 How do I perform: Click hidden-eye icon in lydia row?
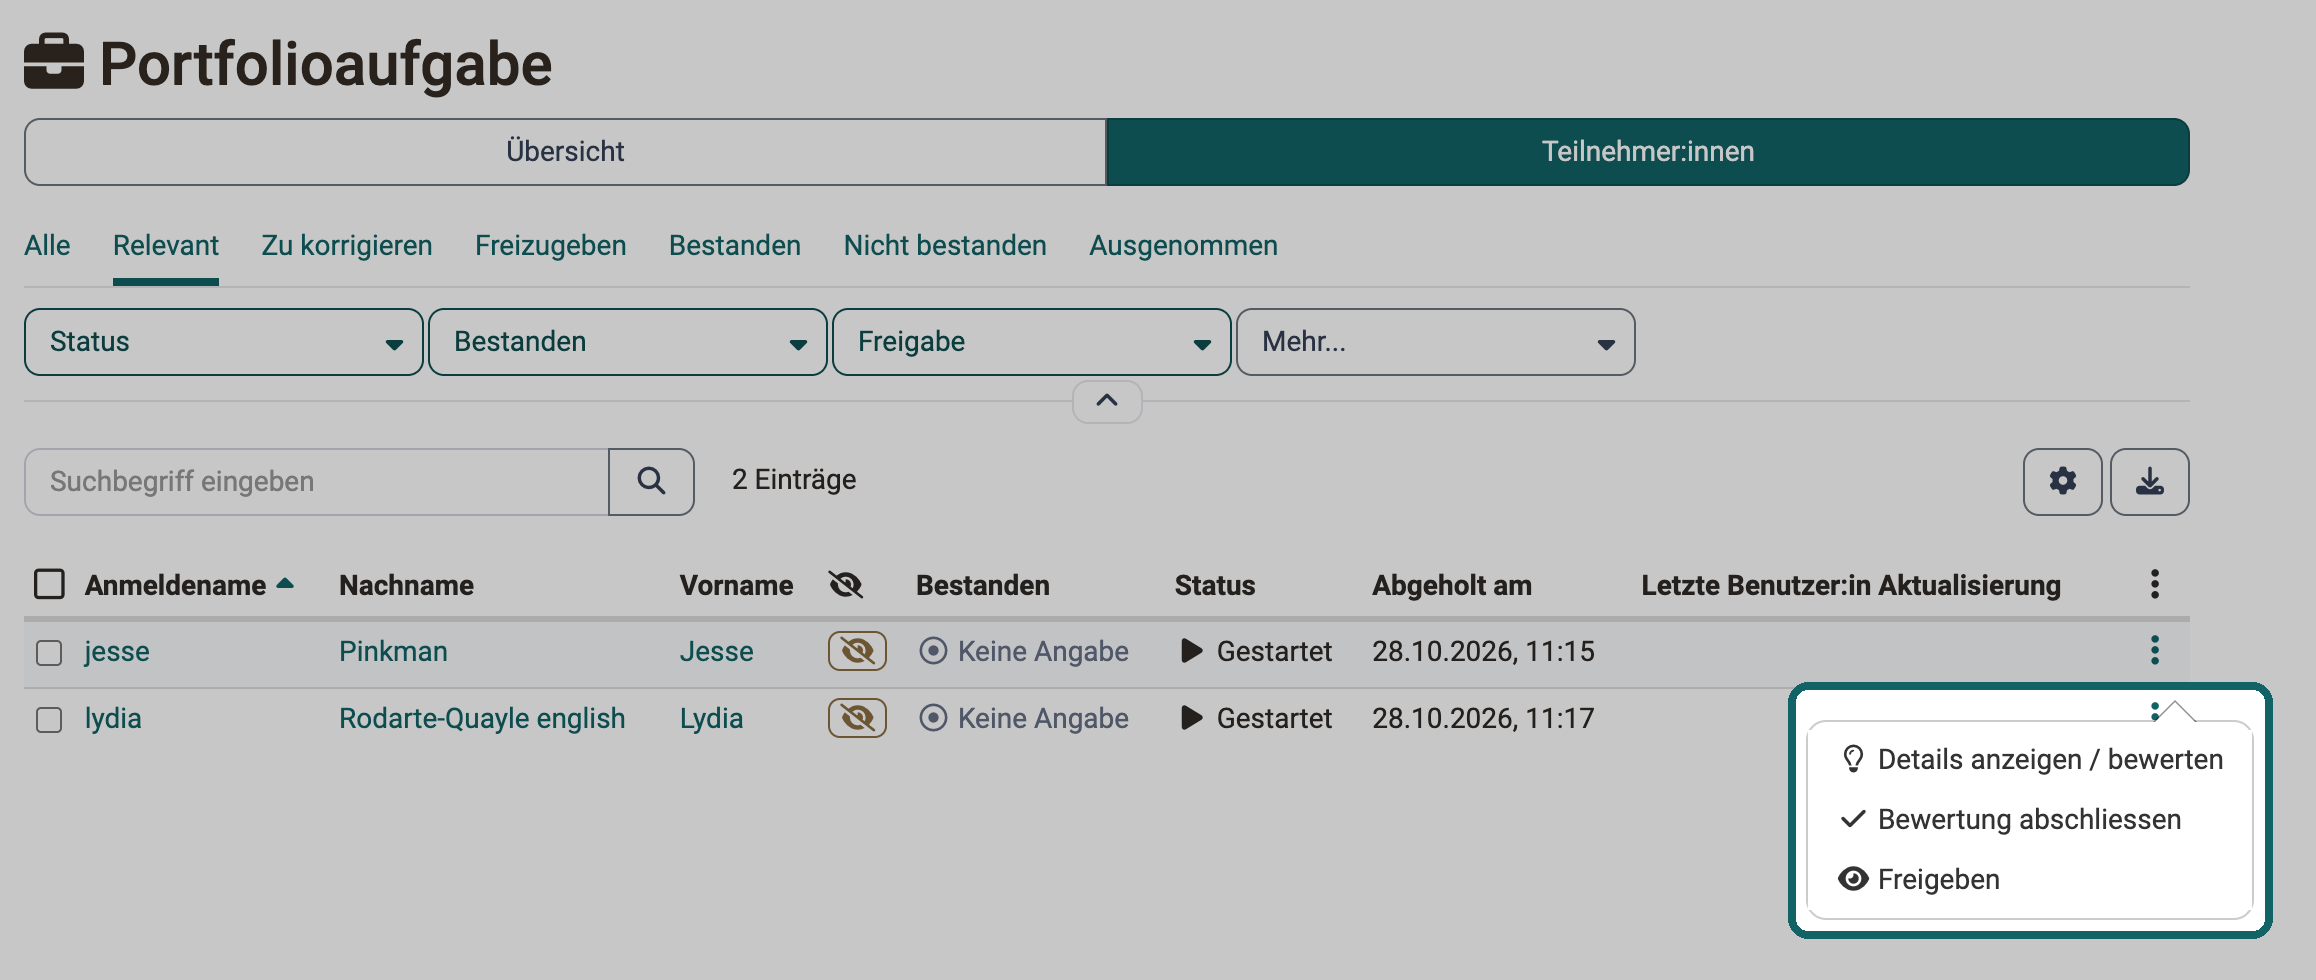pyautogui.click(x=857, y=718)
